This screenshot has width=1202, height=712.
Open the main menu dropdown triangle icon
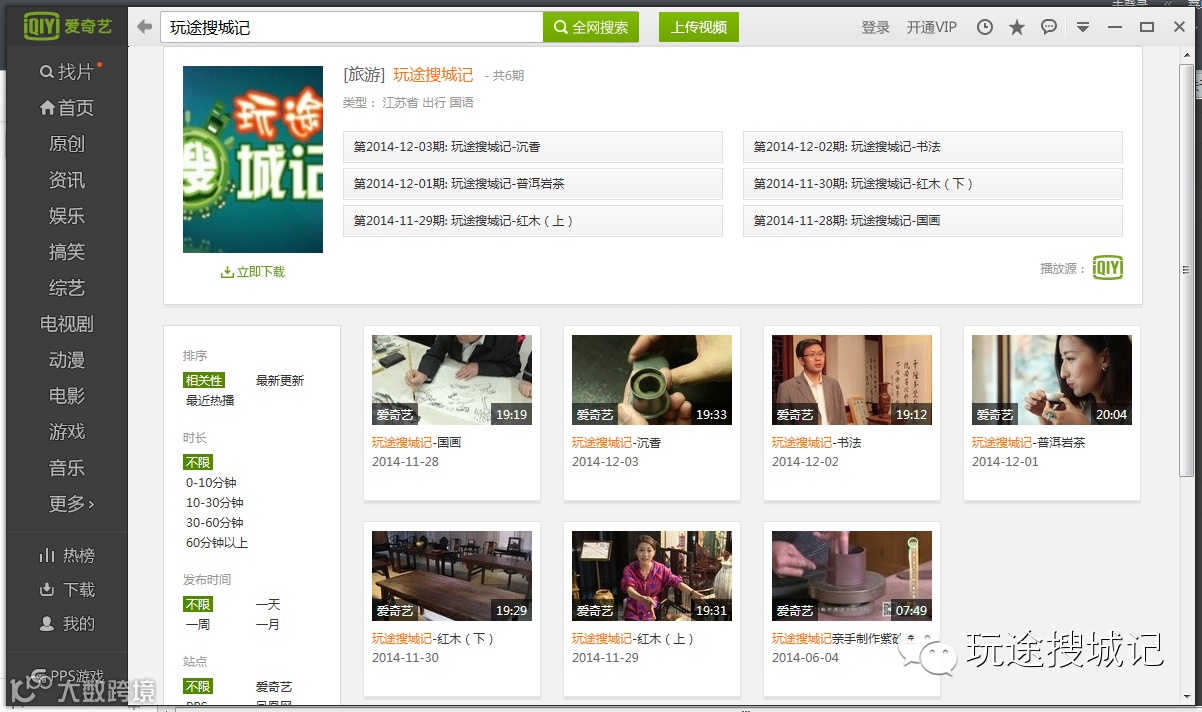click(1083, 27)
